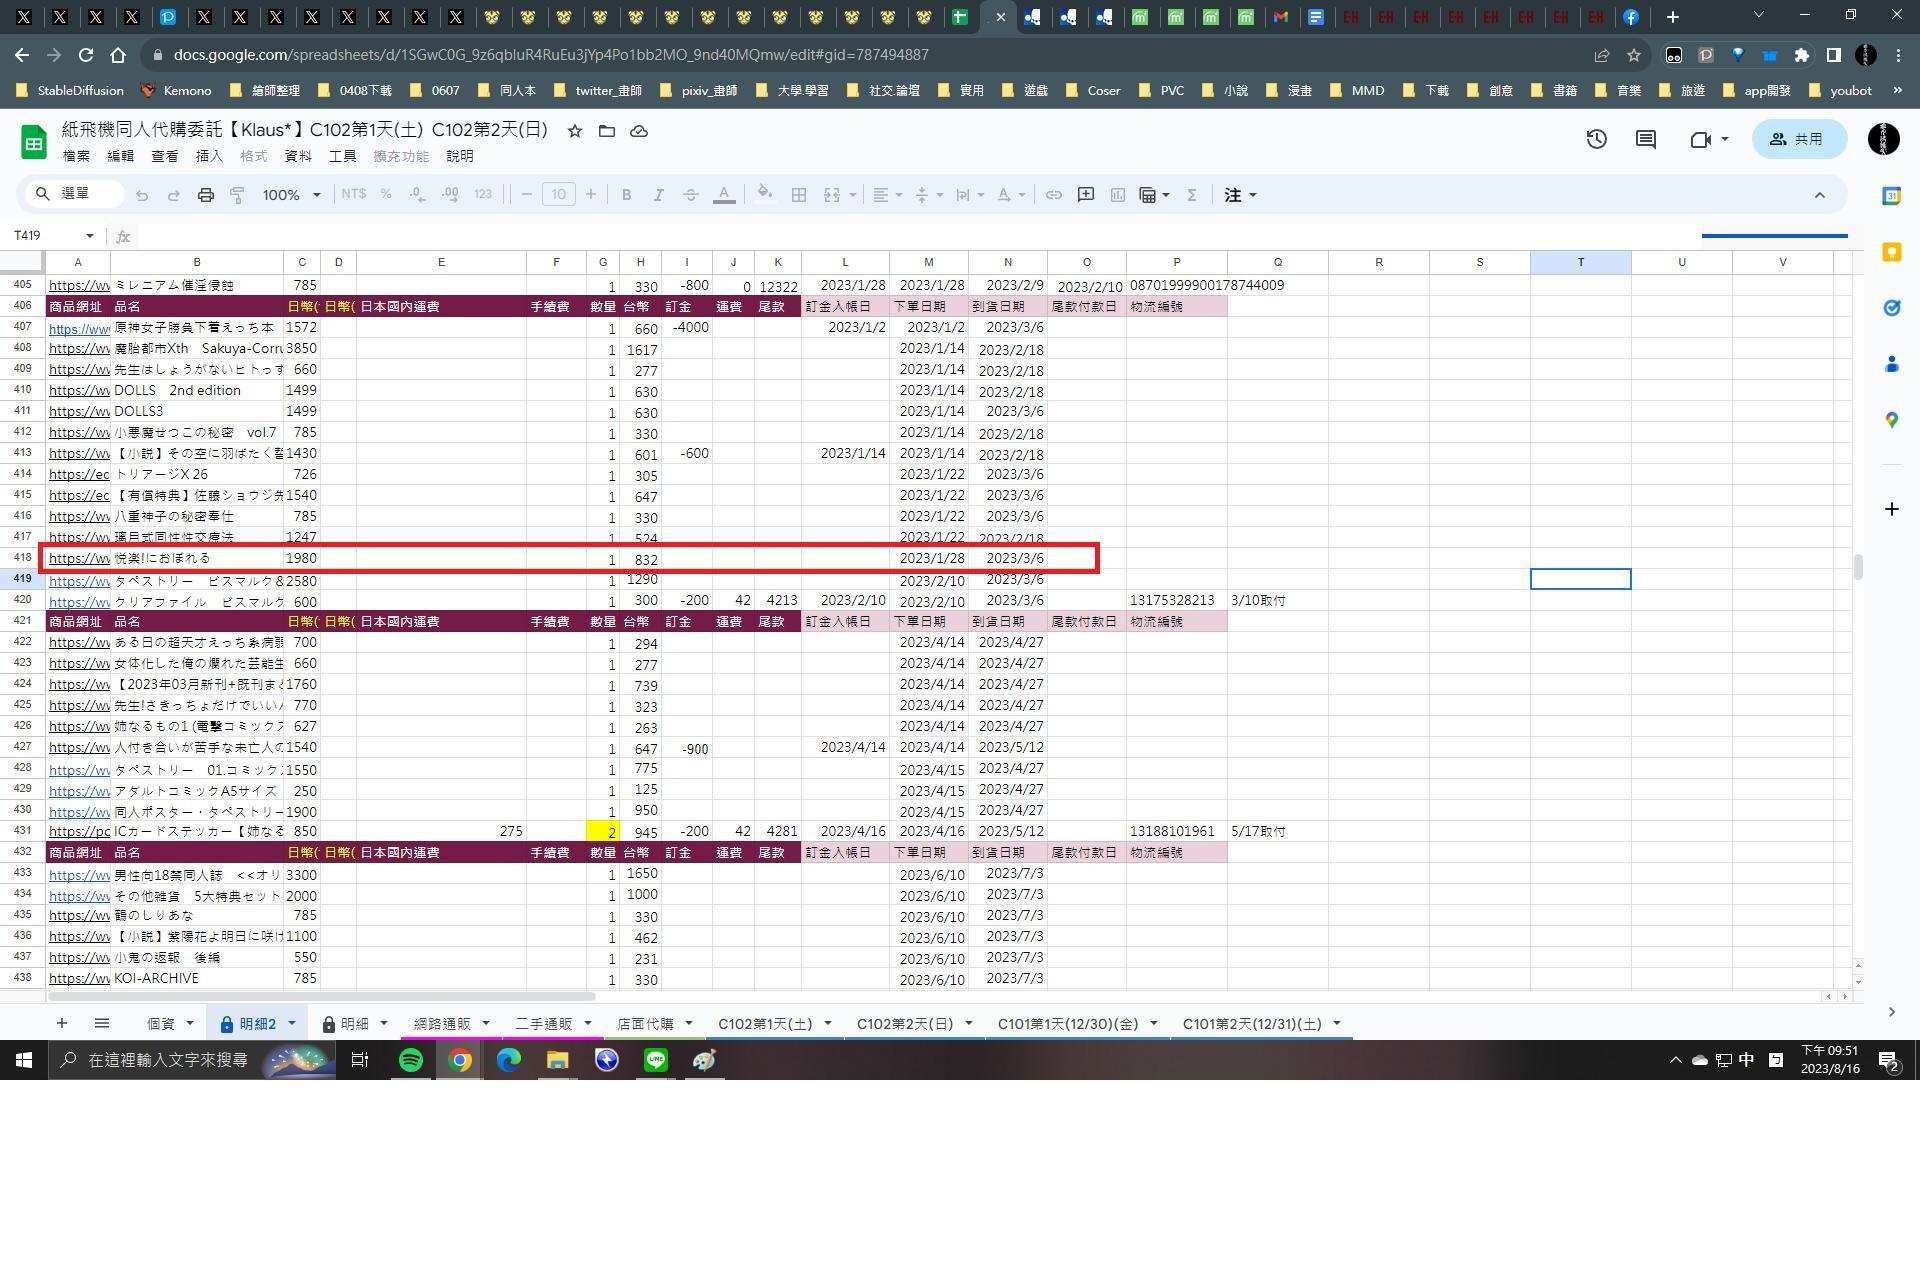
Task: Open the all sheets list icon
Action: (x=101, y=1023)
